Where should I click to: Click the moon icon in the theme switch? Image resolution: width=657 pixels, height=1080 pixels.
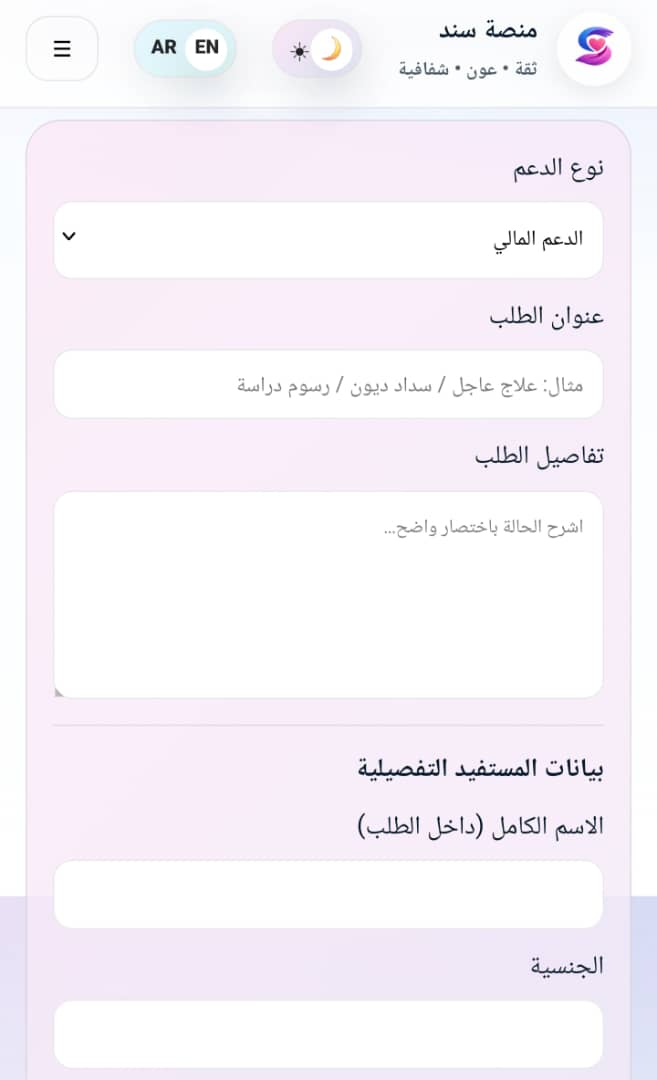tap(332, 48)
